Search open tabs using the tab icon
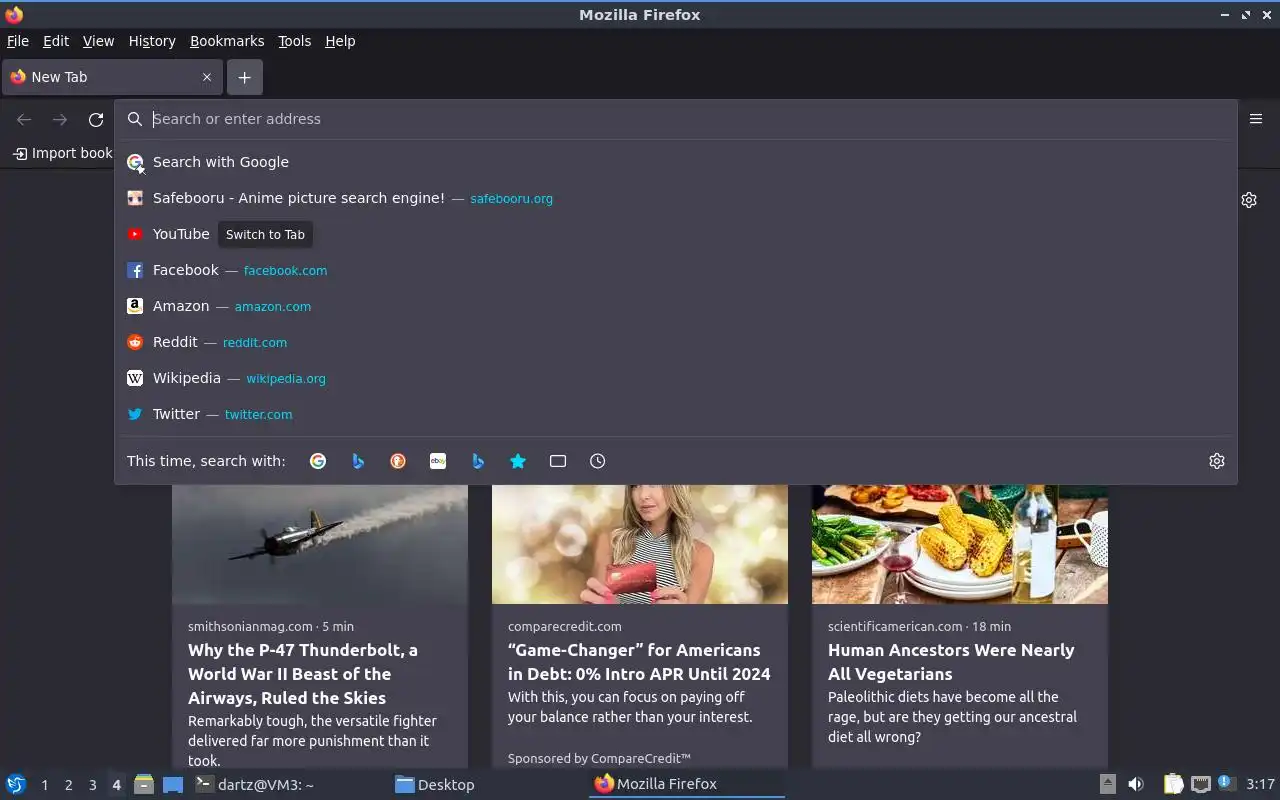The height and width of the screenshot is (800, 1280). [x=558, y=461]
